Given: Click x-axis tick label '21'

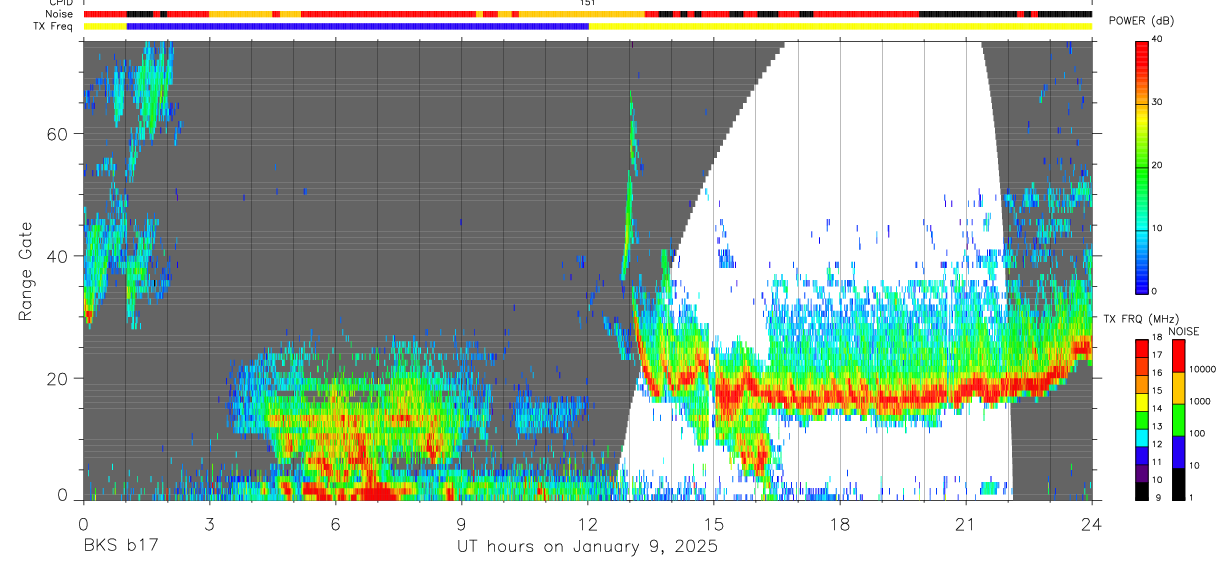Looking at the screenshot, I should point(966,523).
